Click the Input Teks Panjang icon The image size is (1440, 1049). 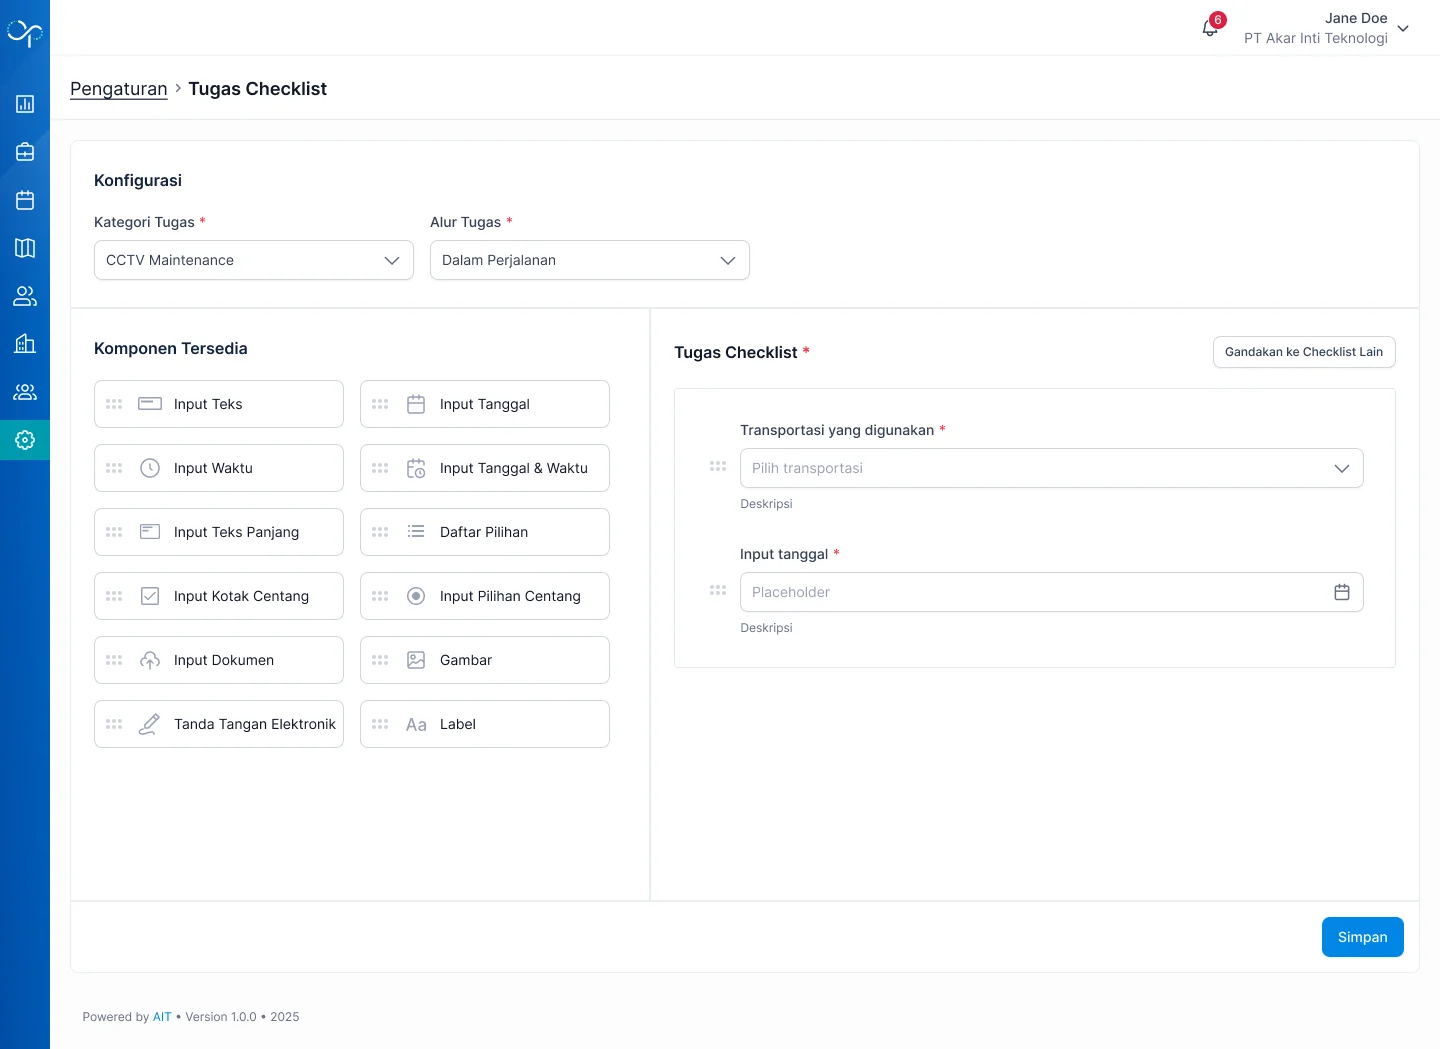click(150, 532)
